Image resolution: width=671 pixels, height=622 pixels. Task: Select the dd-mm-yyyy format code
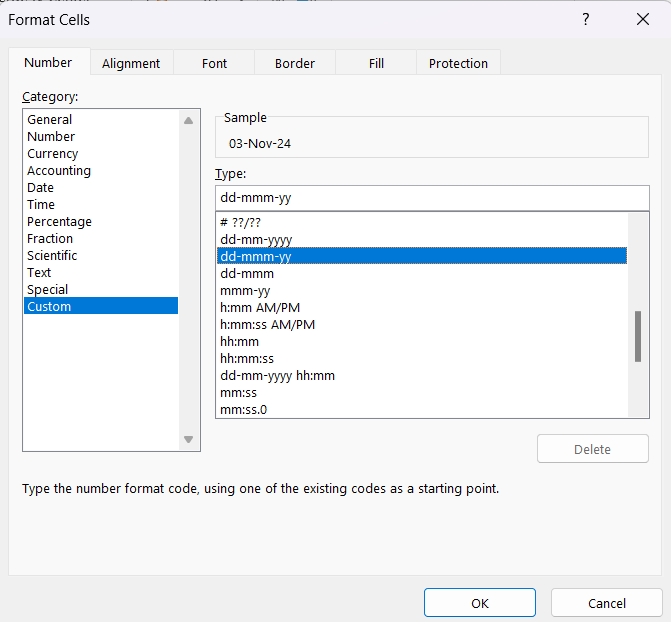coord(422,239)
